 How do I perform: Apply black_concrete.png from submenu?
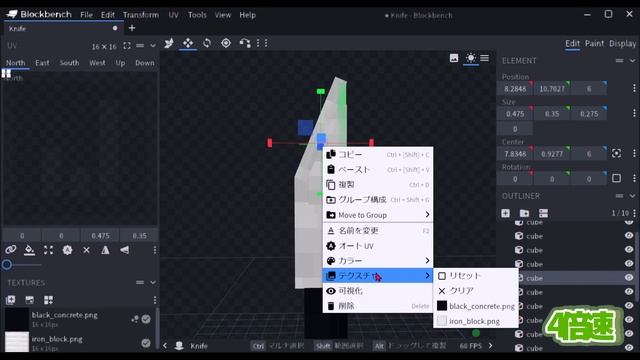pyautogui.click(x=476, y=306)
